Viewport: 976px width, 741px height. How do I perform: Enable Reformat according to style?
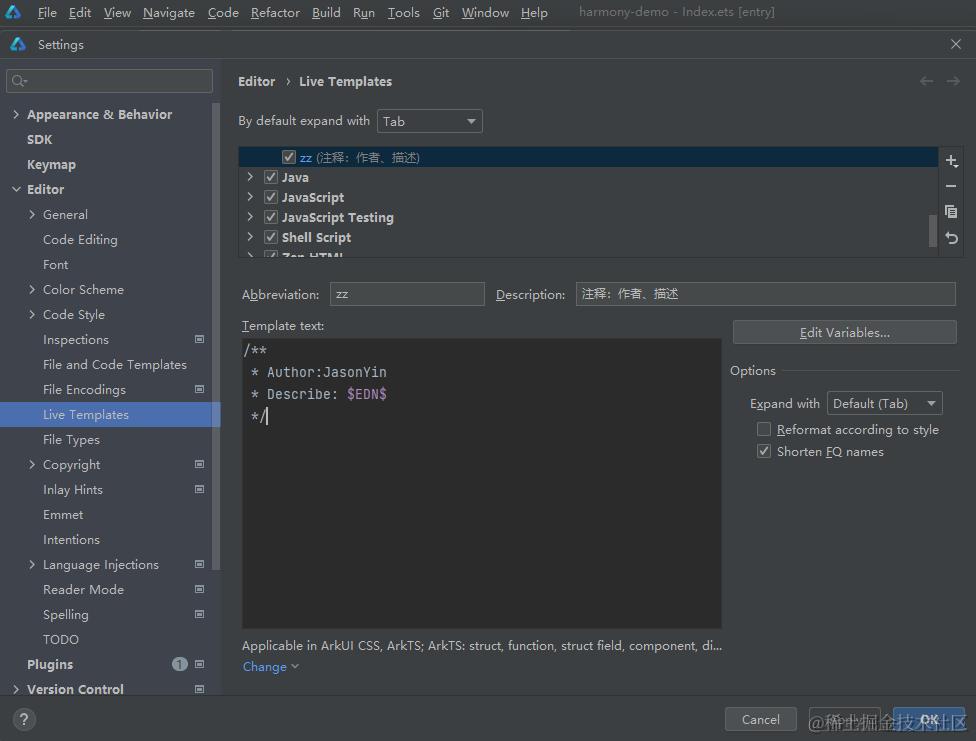coord(764,429)
